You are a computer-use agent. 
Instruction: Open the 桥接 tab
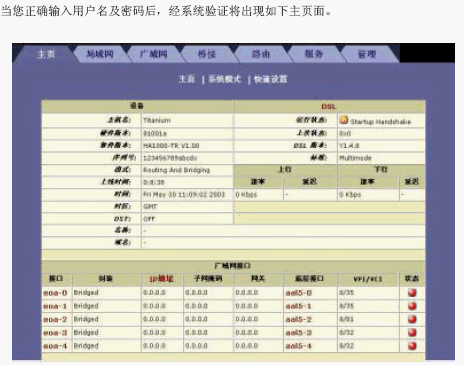[207, 54]
